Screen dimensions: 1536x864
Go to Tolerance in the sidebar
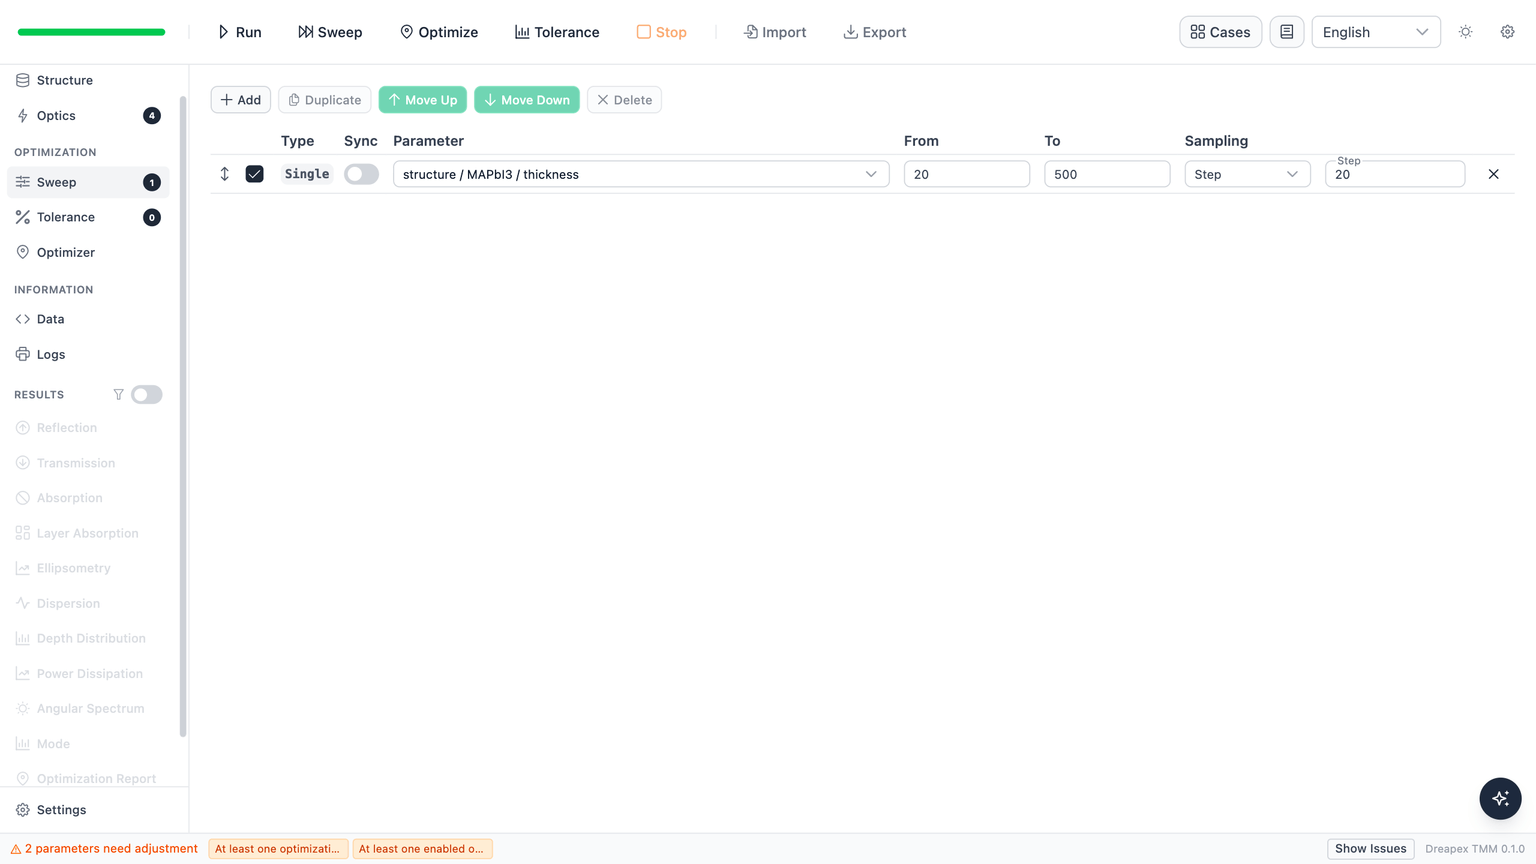[88, 217]
